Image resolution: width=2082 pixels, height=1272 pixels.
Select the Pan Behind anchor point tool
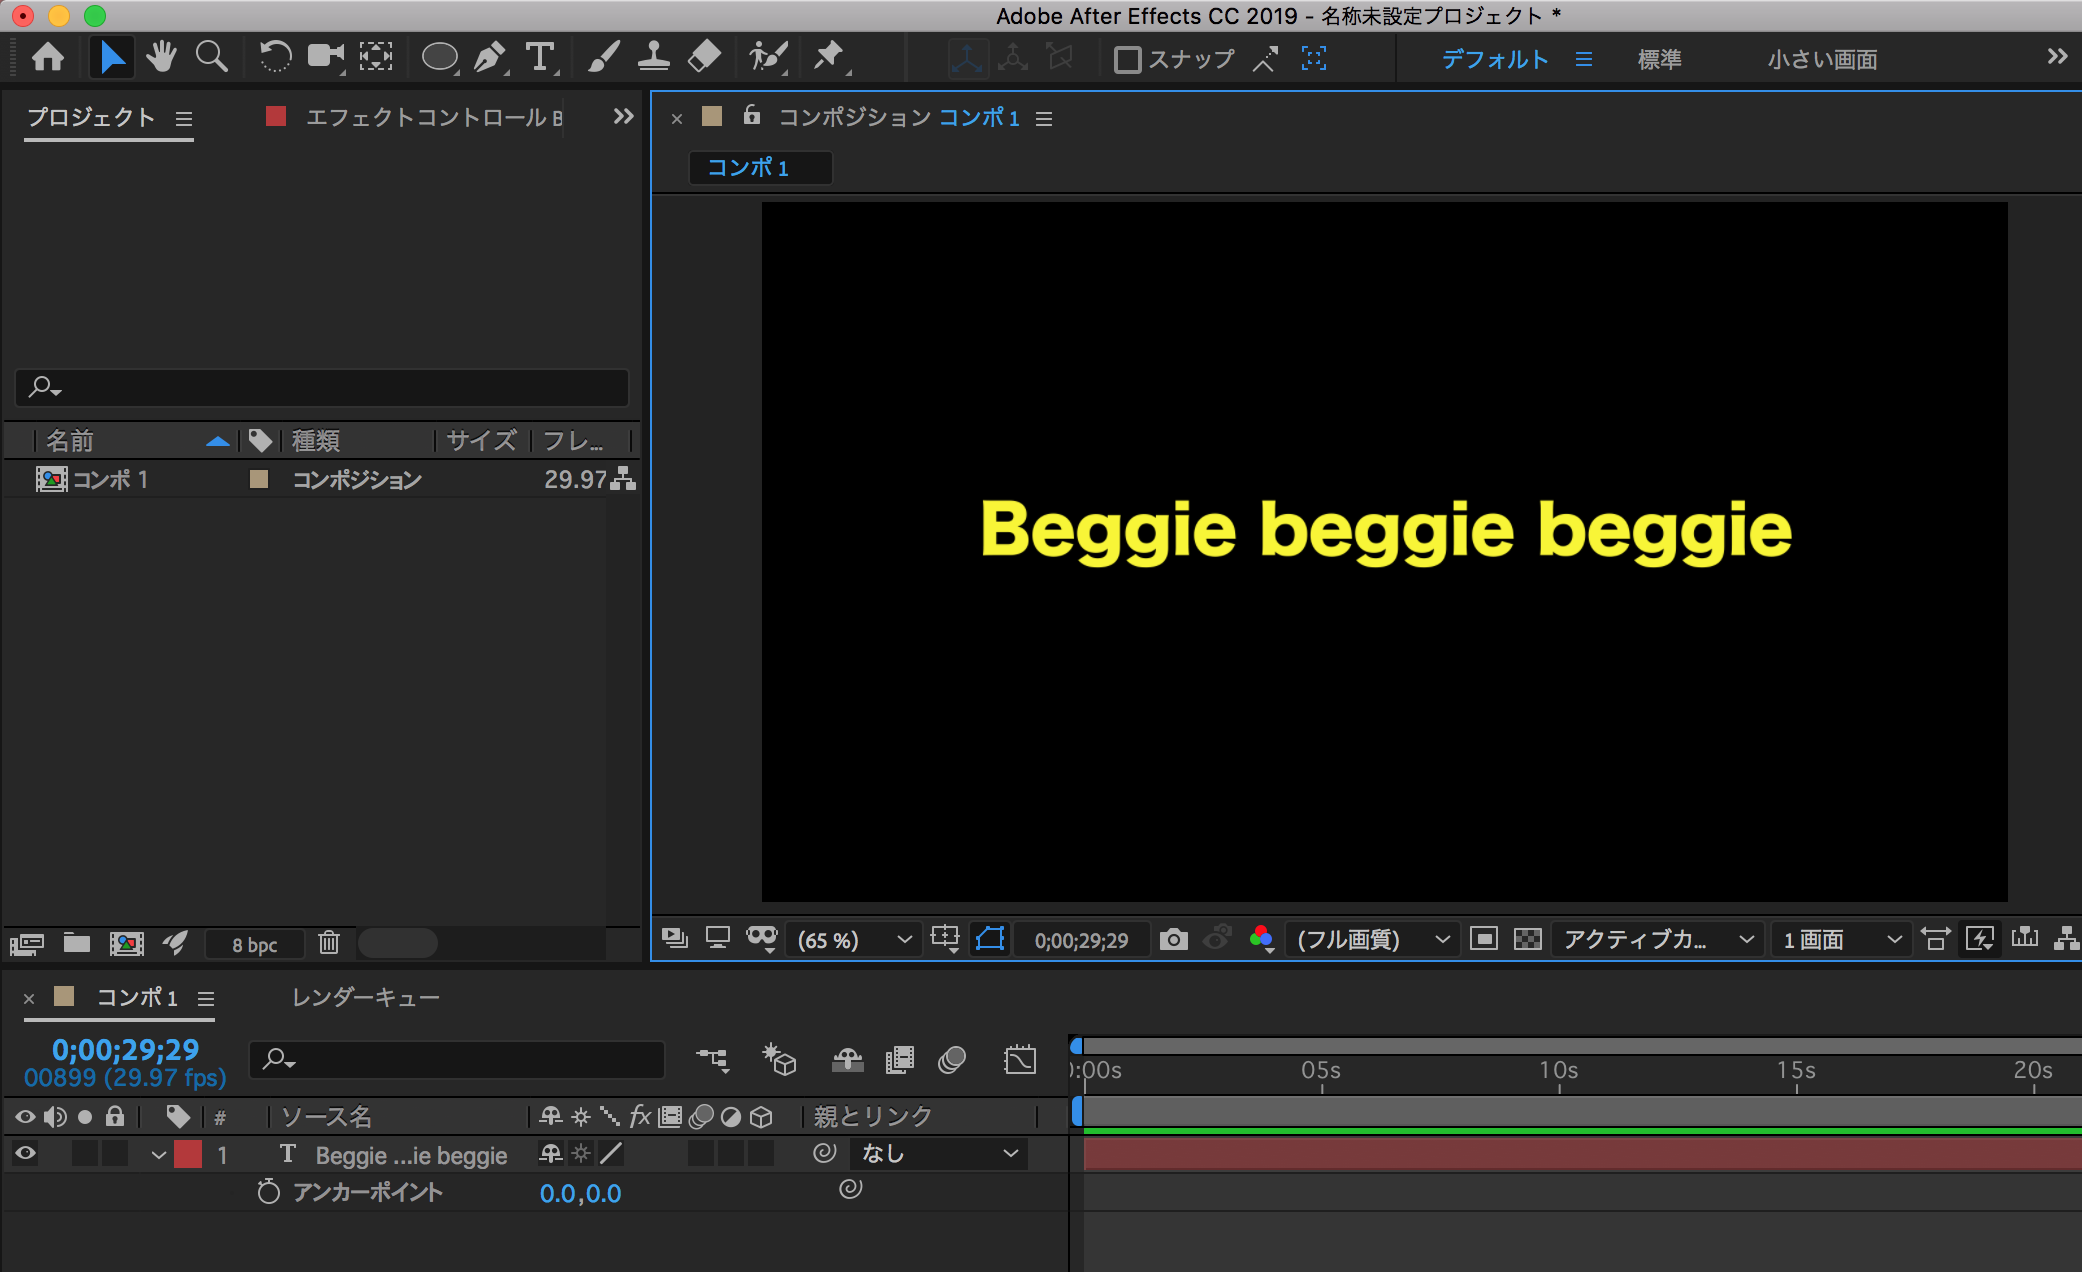point(376,57)
